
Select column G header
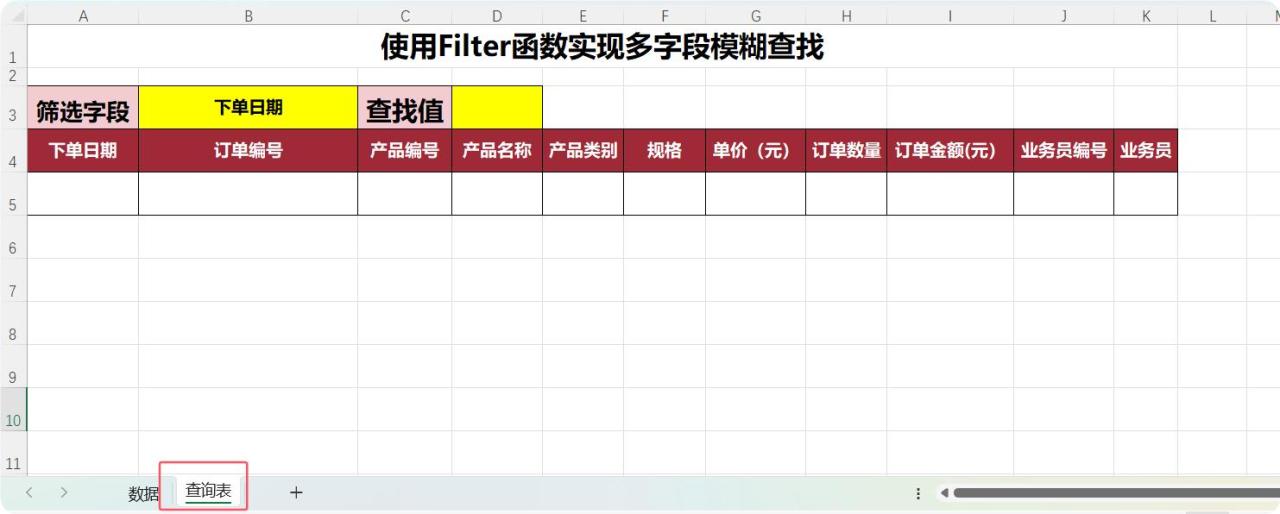pos(755,15)
